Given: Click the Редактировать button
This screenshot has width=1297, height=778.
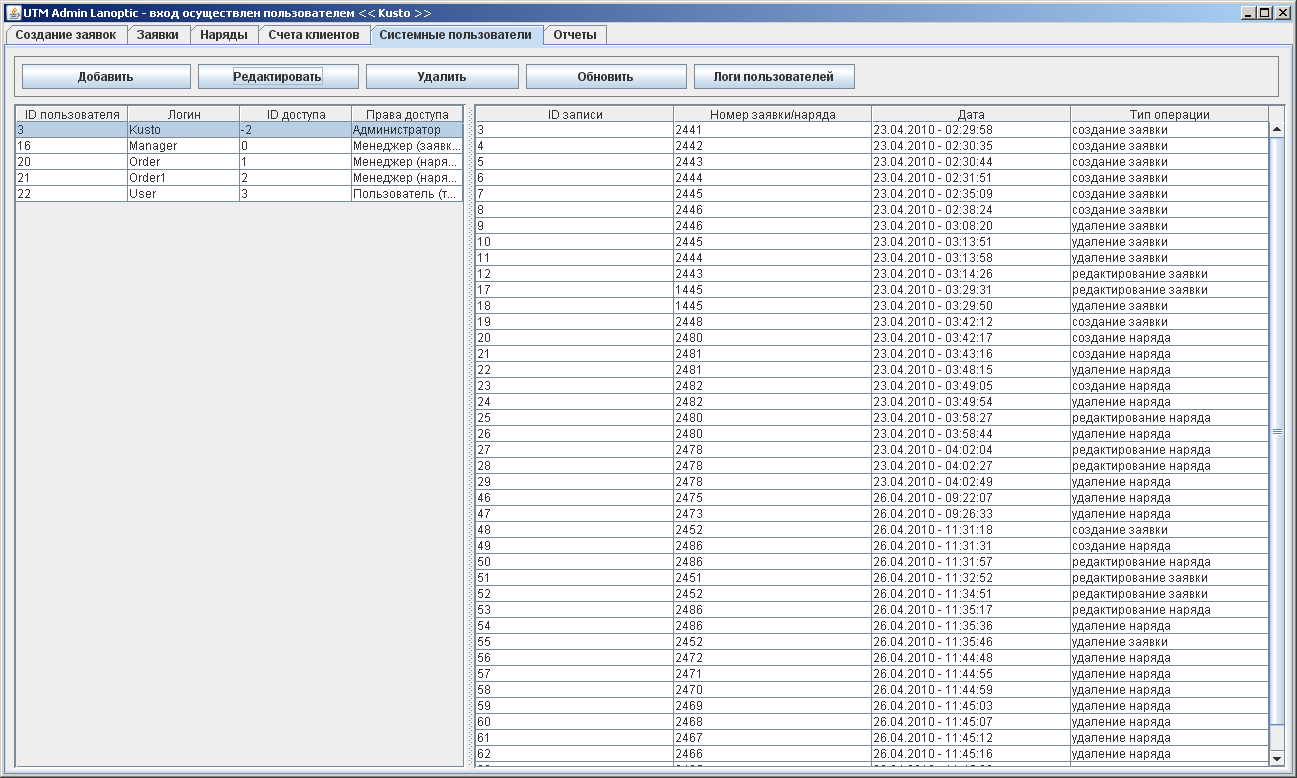Looking at the screenshot, I should pyautogui.click(x=277, y=77).
